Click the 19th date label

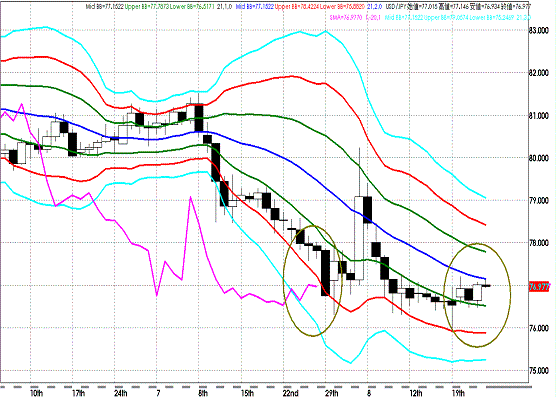tap(458, 393)
